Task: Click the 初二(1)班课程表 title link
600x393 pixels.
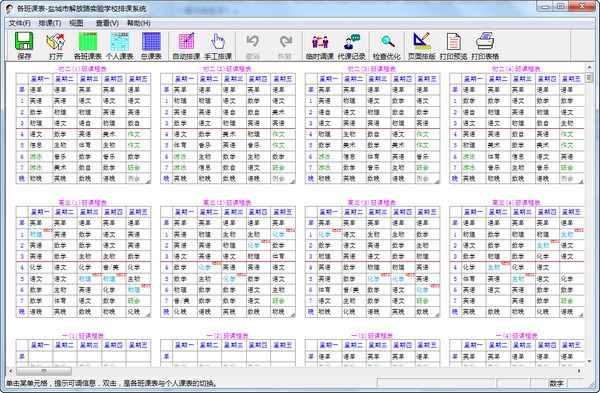Action: point(83,69)
